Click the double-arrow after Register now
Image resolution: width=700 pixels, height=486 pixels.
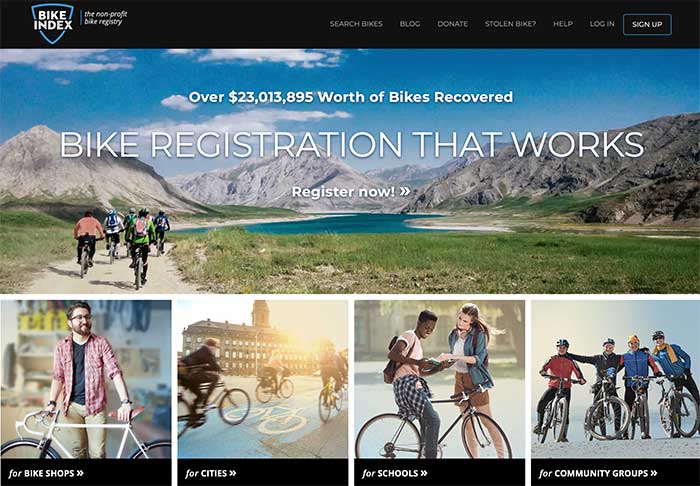405,191
